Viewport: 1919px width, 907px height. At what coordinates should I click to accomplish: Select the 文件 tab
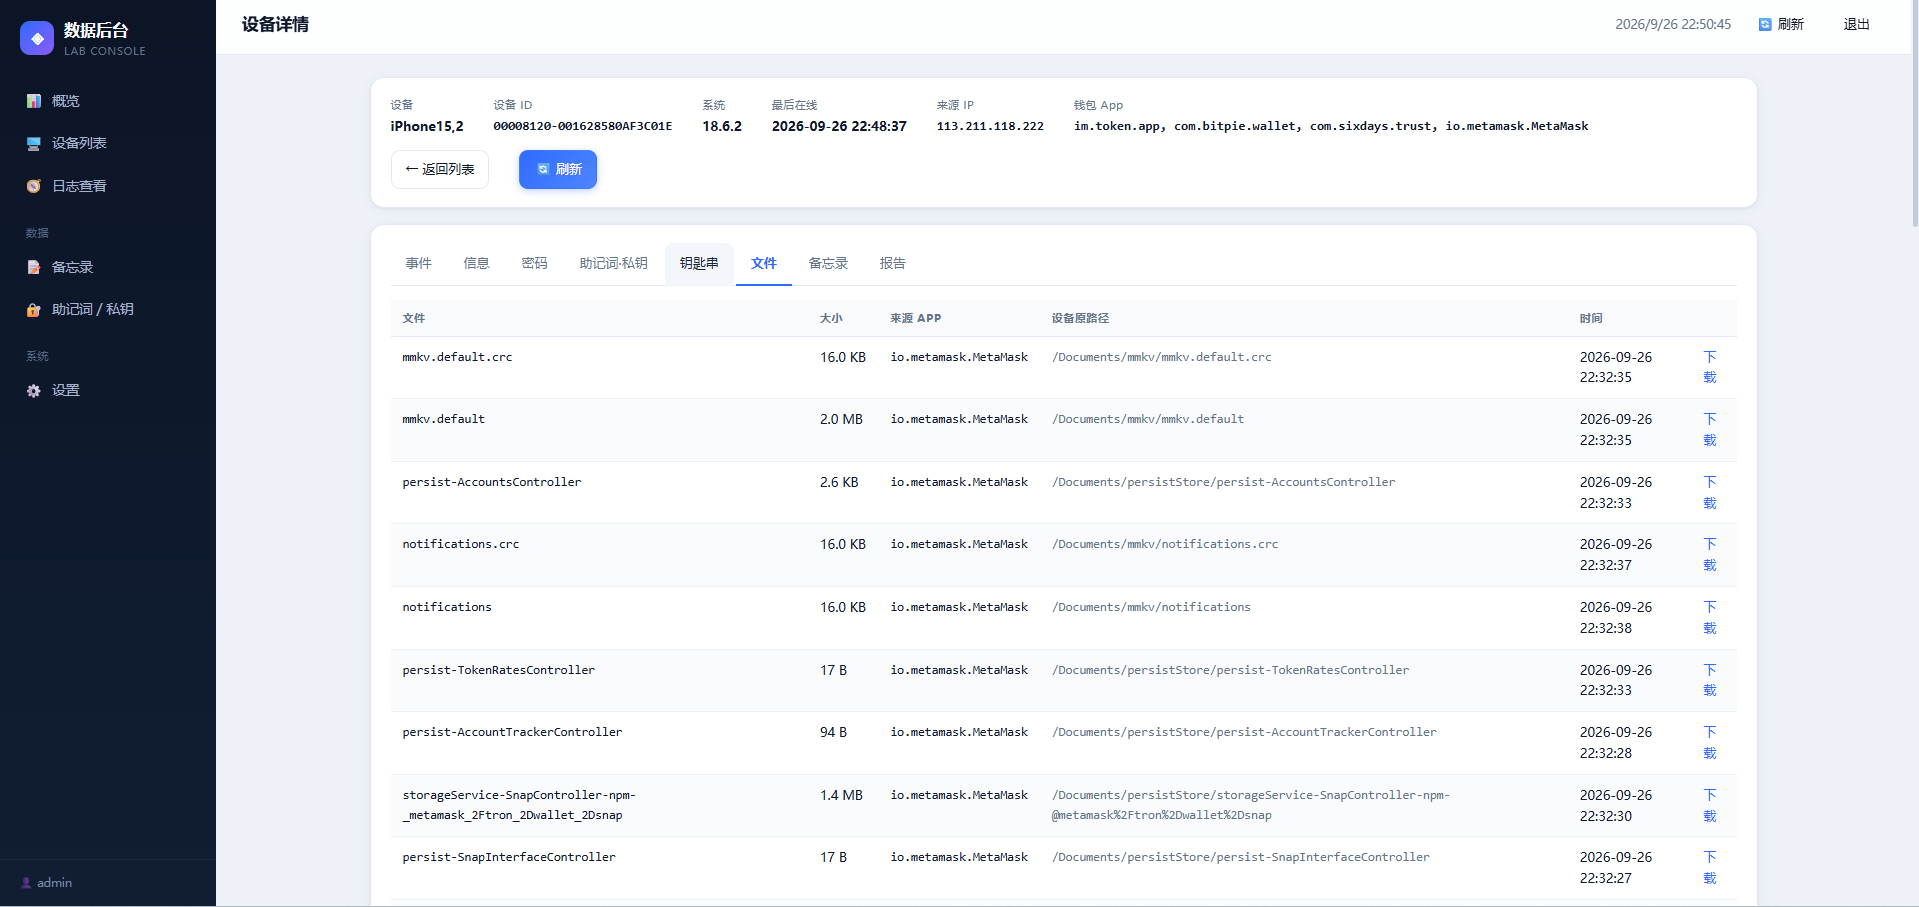pyautogui.click(x=764, y=263)
